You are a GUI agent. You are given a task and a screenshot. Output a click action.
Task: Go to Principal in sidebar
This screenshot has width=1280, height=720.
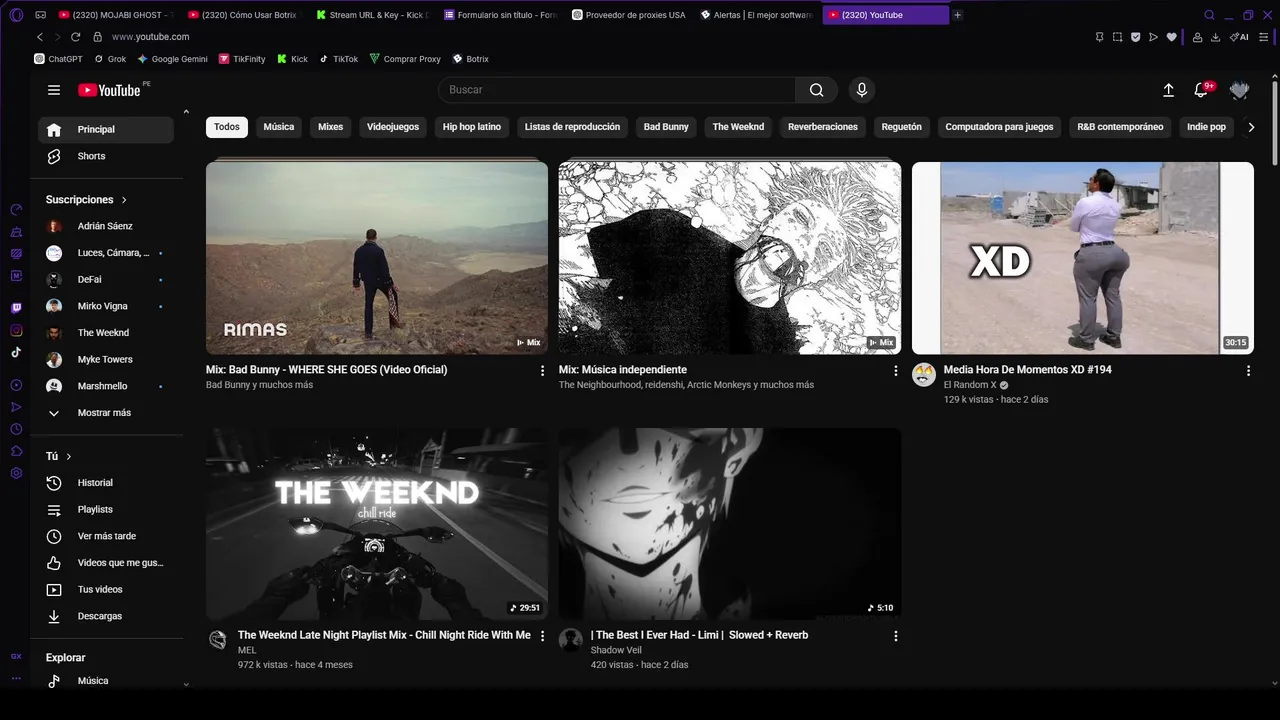tap(106, 130)
